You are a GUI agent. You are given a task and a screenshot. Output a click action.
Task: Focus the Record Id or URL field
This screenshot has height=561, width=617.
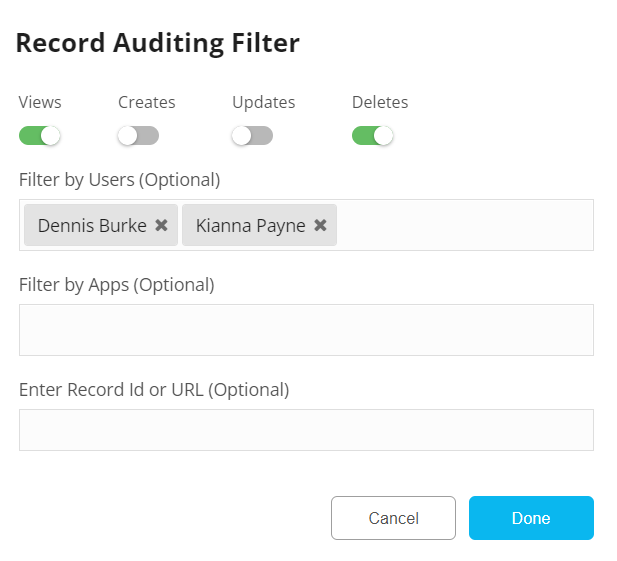coord(306,430)
